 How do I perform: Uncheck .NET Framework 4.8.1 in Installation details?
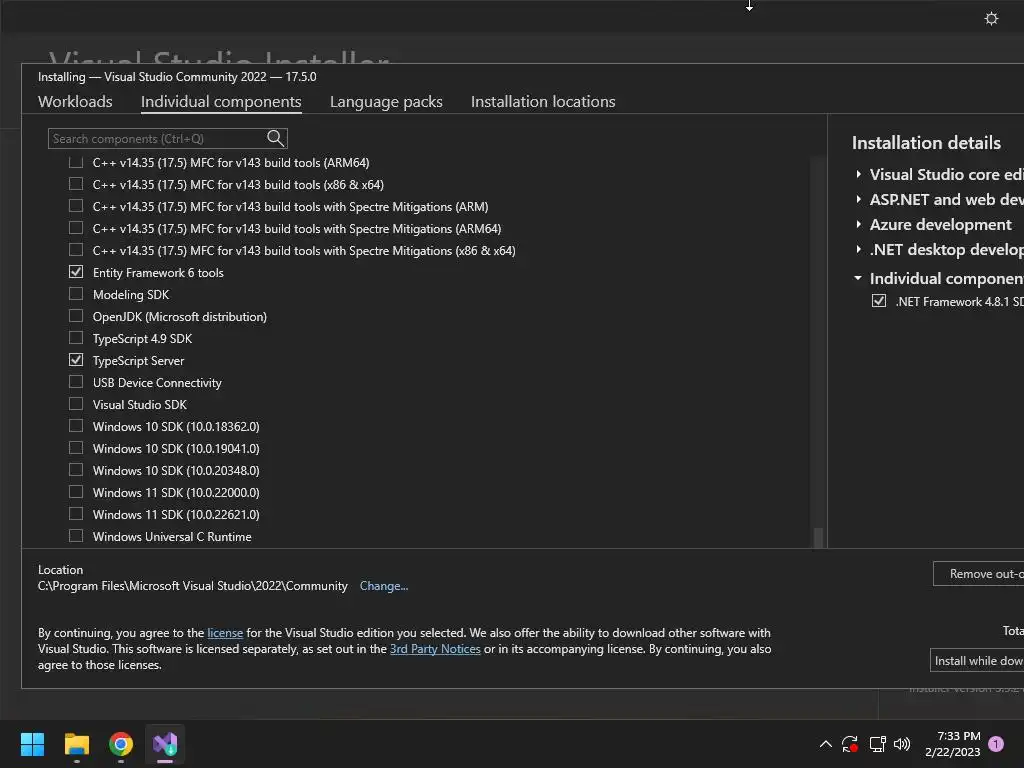pos(879,301)
